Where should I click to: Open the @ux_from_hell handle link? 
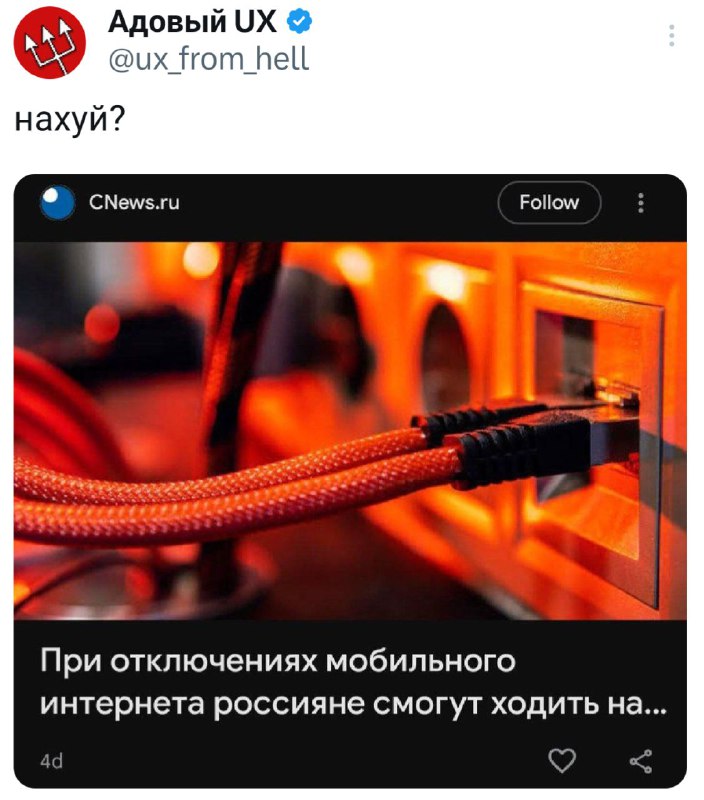pyautogui.click(x=209, y=59)
